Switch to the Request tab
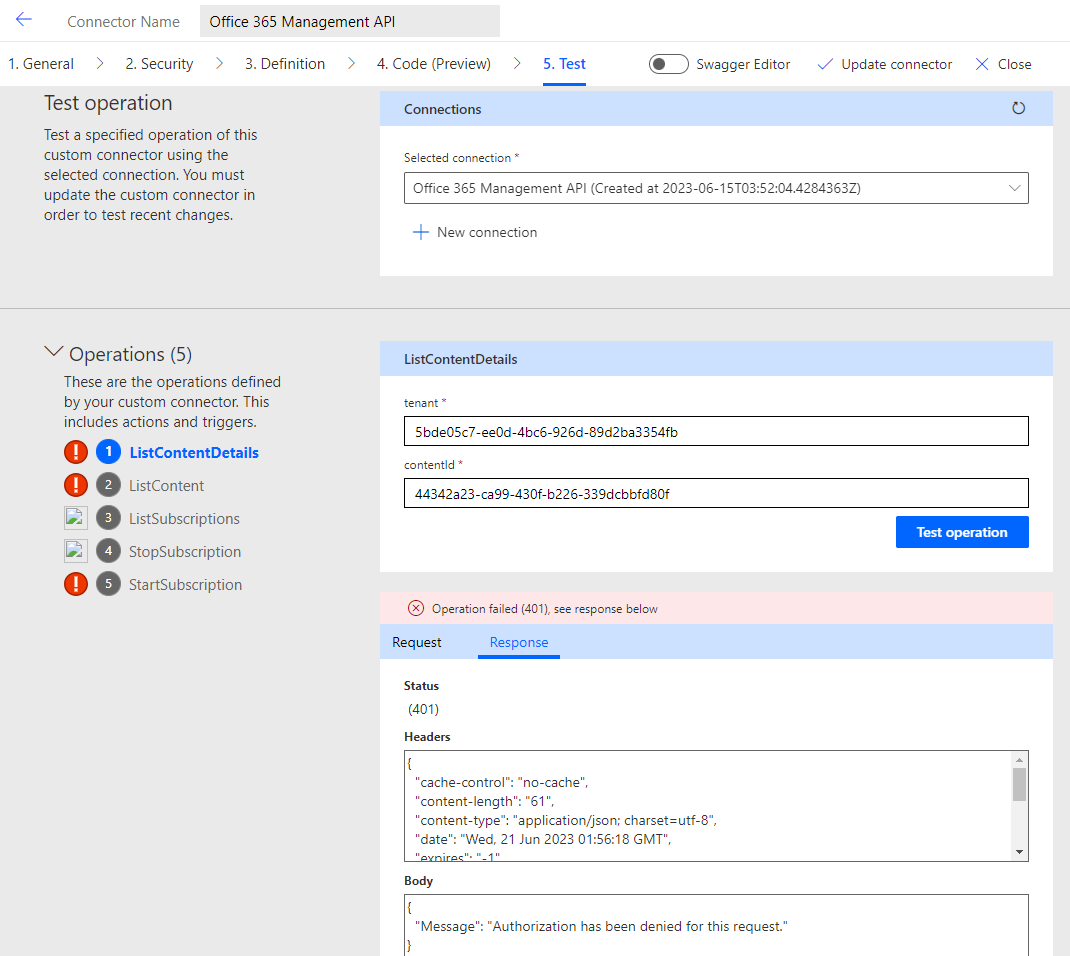Screen dimensions: 1070x956 (x=417, y=642)
